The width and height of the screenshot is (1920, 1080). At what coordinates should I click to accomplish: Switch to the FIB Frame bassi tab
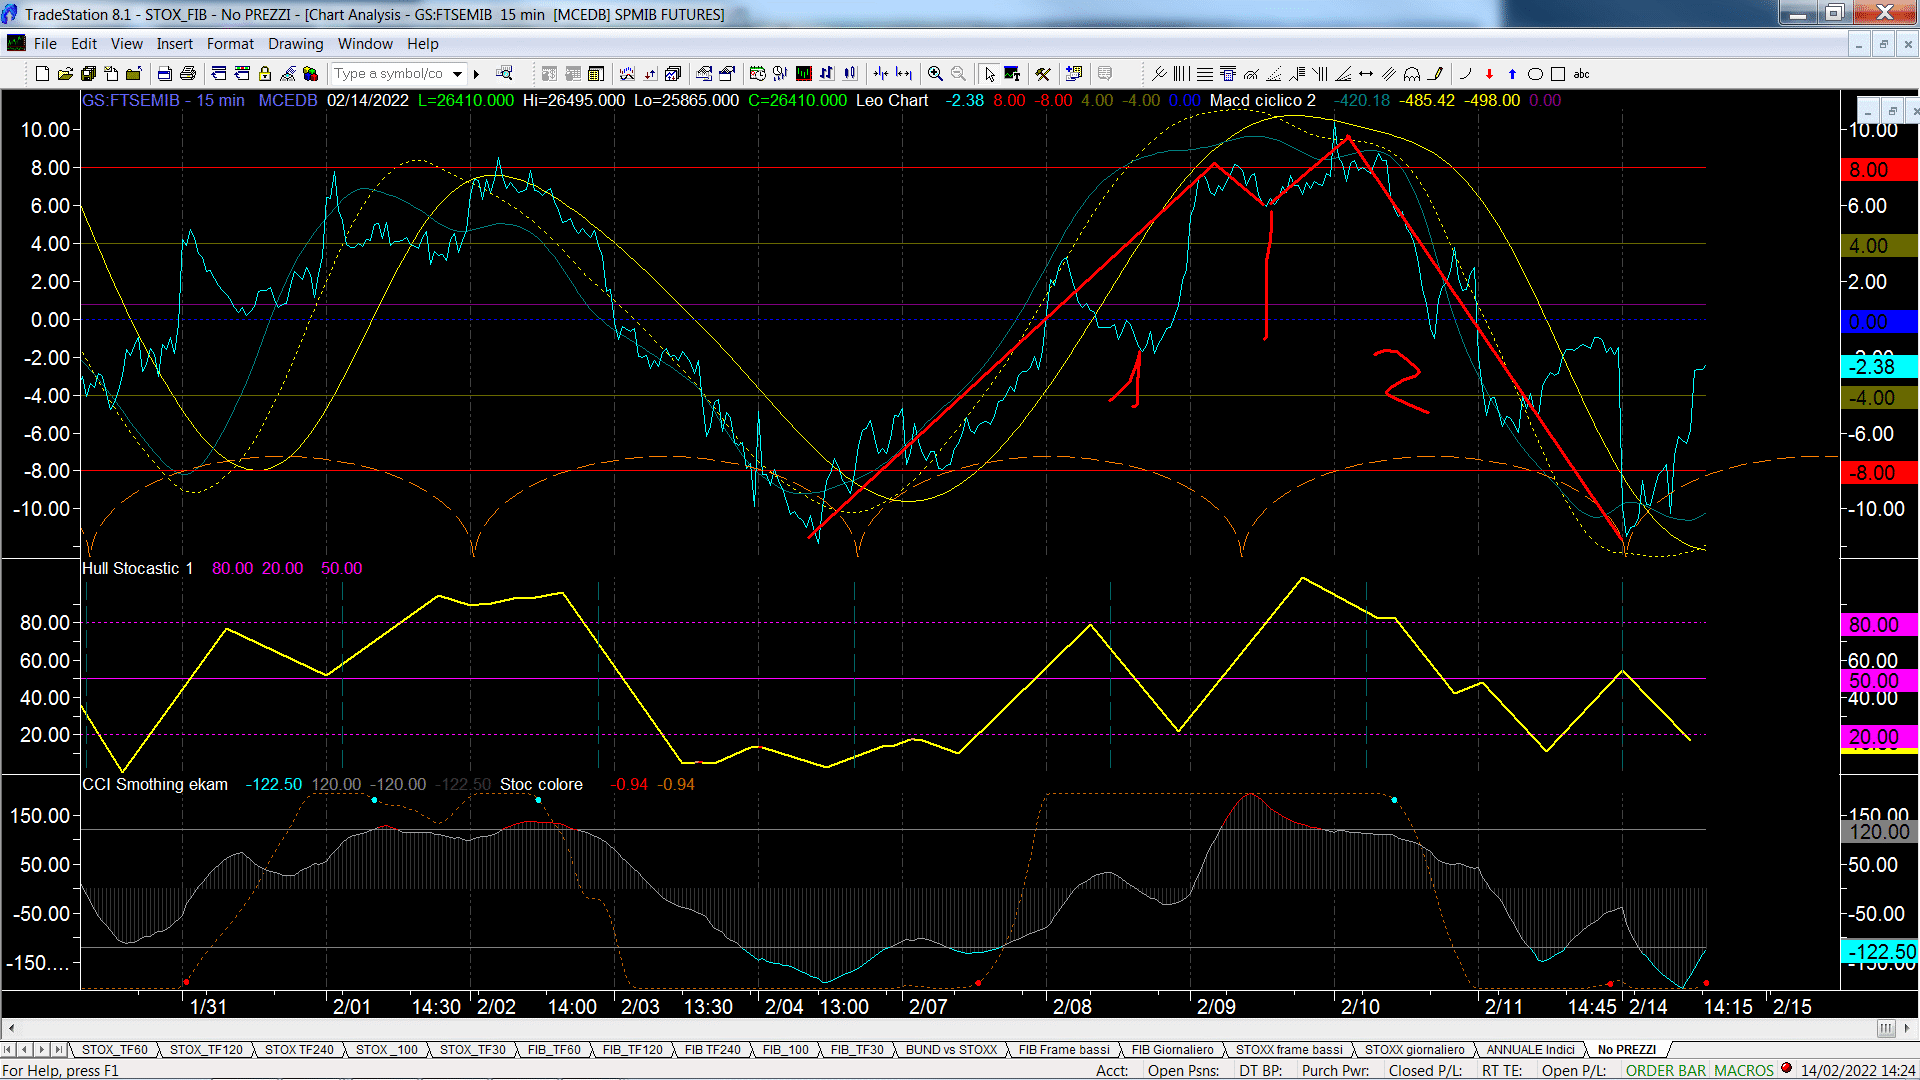[1064, 1049]
